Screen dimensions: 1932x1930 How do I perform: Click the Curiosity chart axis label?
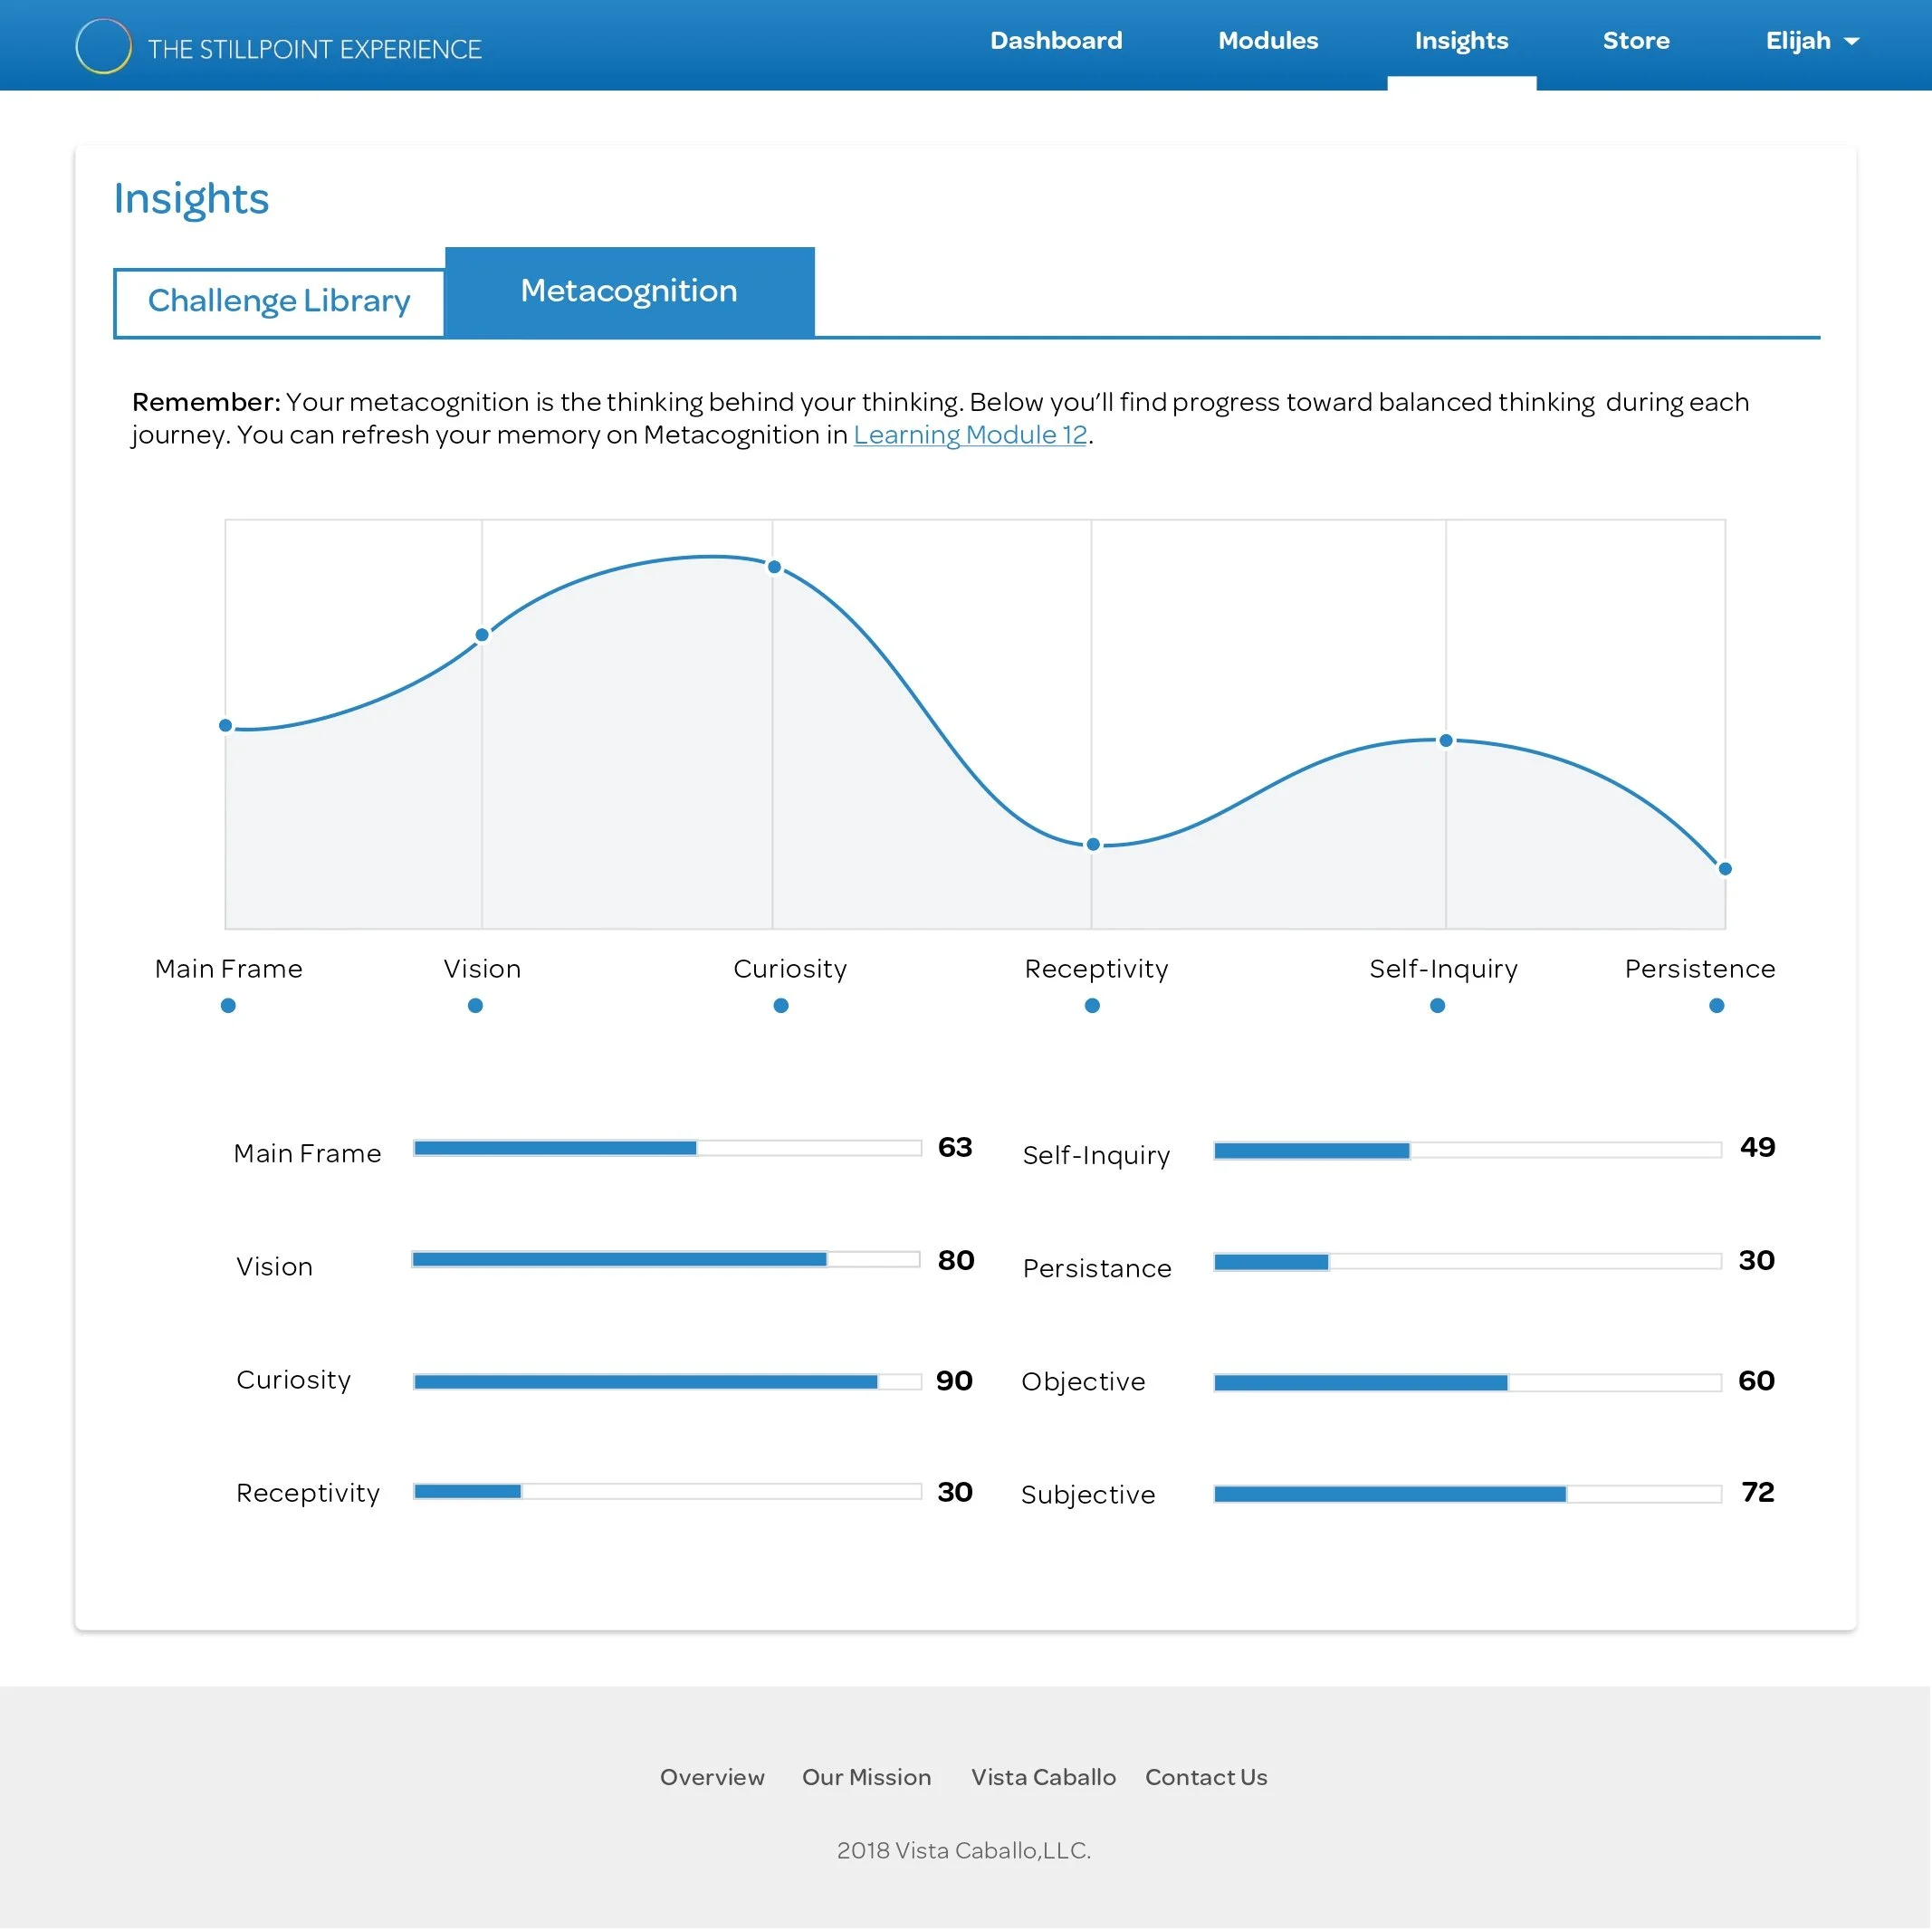[790, 969]
